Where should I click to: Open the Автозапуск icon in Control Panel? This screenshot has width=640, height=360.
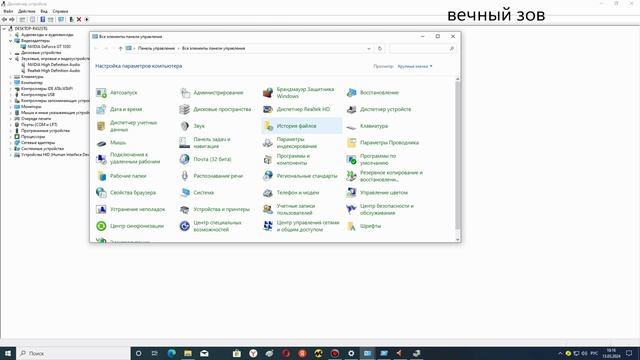click(117, 93)
